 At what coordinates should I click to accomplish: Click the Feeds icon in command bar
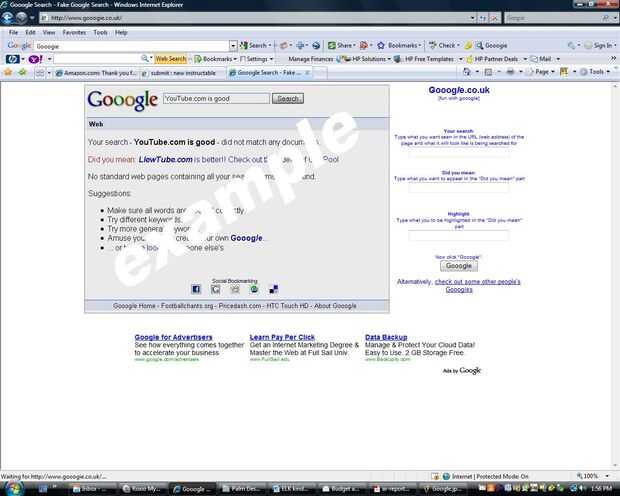click(489, 72)
